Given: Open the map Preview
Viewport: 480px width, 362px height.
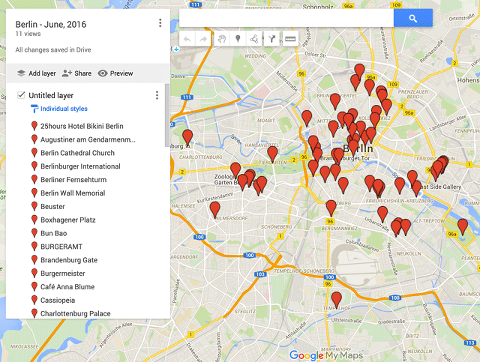Looking at the screenshot, I should [x=116, y=73].
